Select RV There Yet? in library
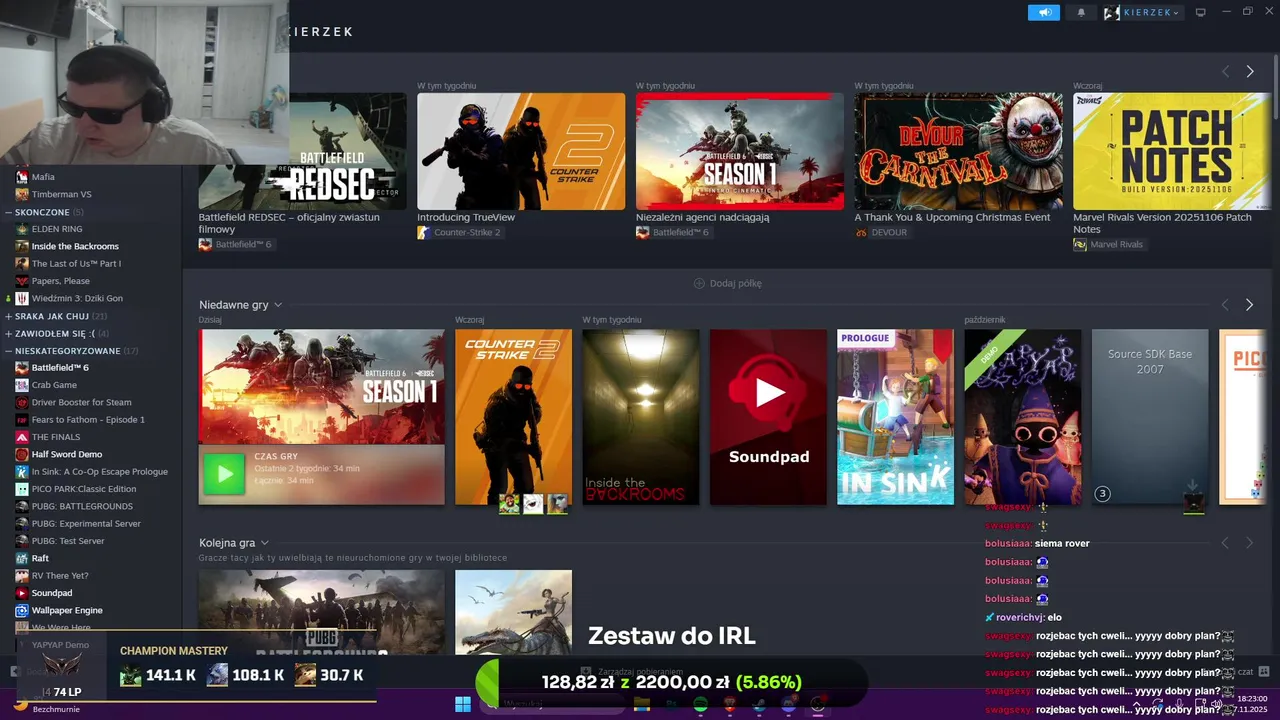1280x720 pixels. point(60,576)
